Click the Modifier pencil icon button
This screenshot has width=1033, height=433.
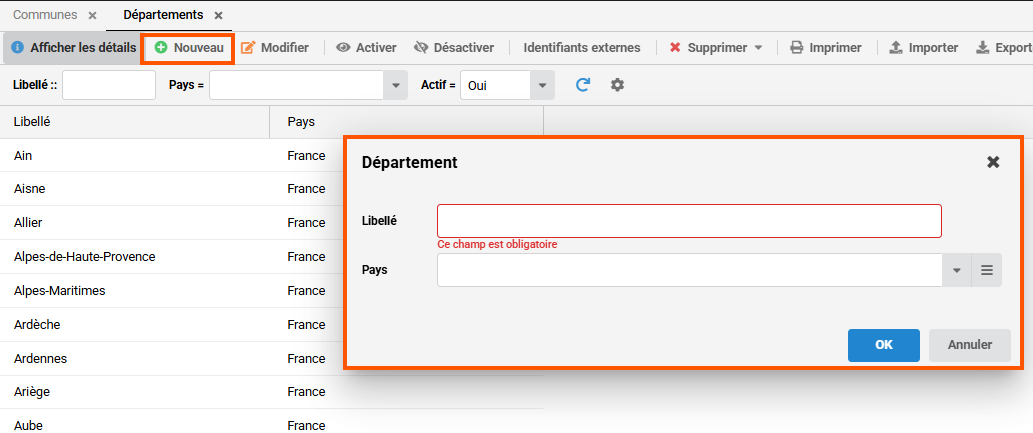(x=275, y=48)
